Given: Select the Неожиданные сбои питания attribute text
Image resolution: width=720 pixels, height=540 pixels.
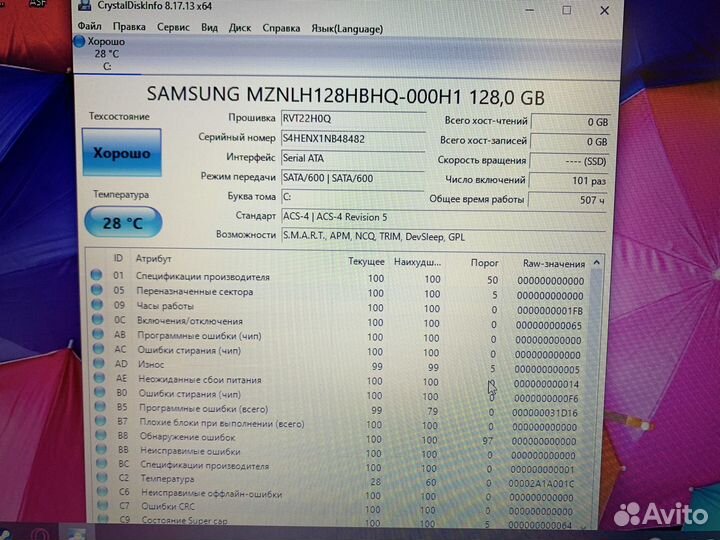Looking at the screenshot, I should tap(200, 380).
